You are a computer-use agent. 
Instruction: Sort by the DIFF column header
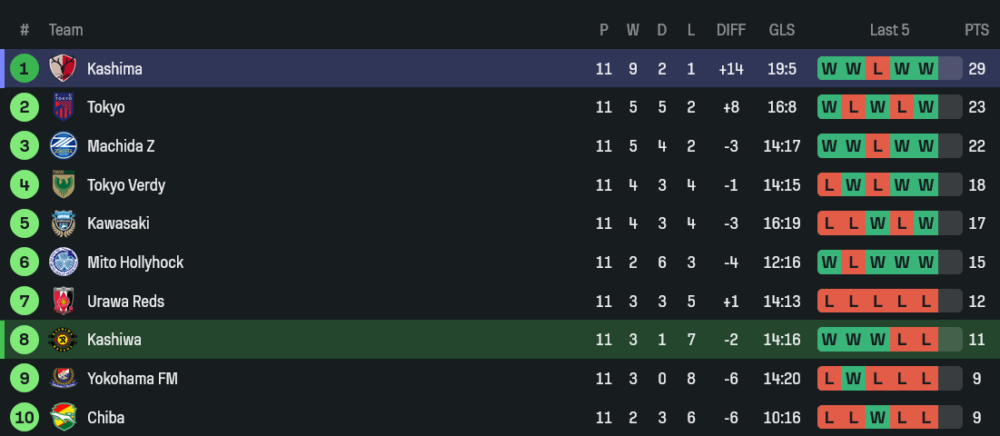click(x=731, y=30)
